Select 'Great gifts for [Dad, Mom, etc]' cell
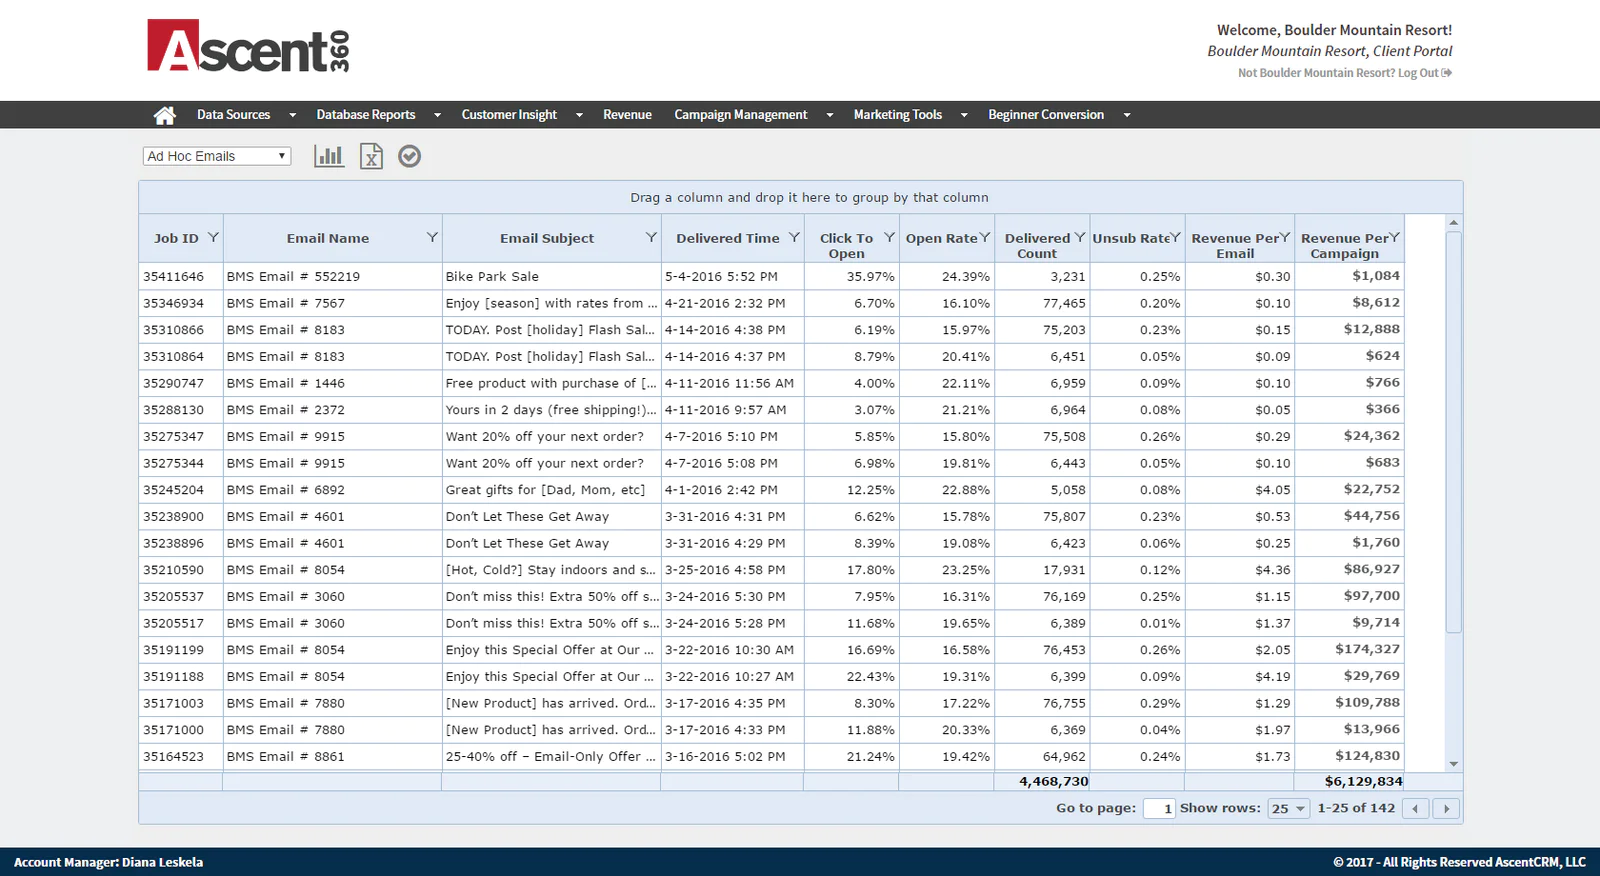This screenshot has height=876, width=1600. pos(551,490)
